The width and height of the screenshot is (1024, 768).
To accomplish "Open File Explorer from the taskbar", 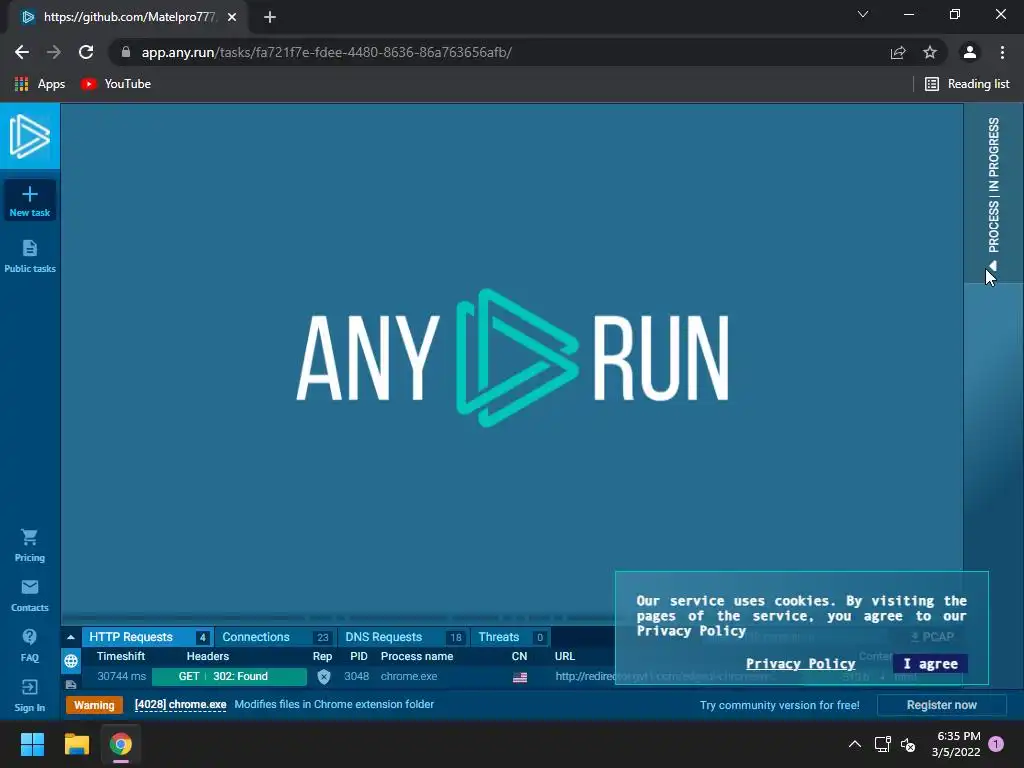I will (76, 744).
